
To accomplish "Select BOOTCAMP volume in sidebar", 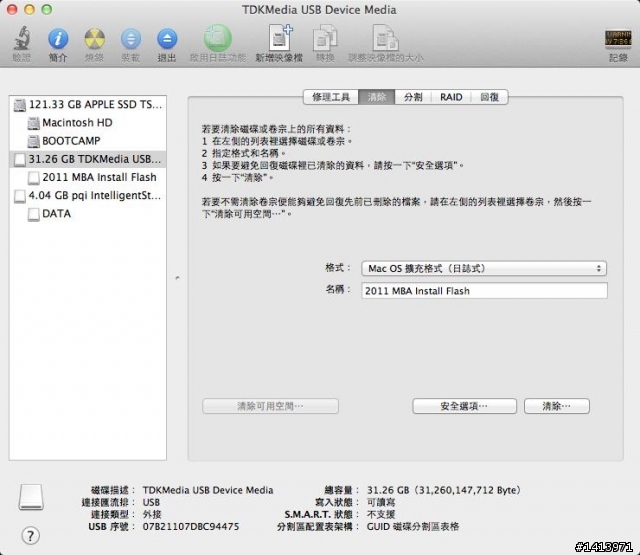I will [88, 141].
